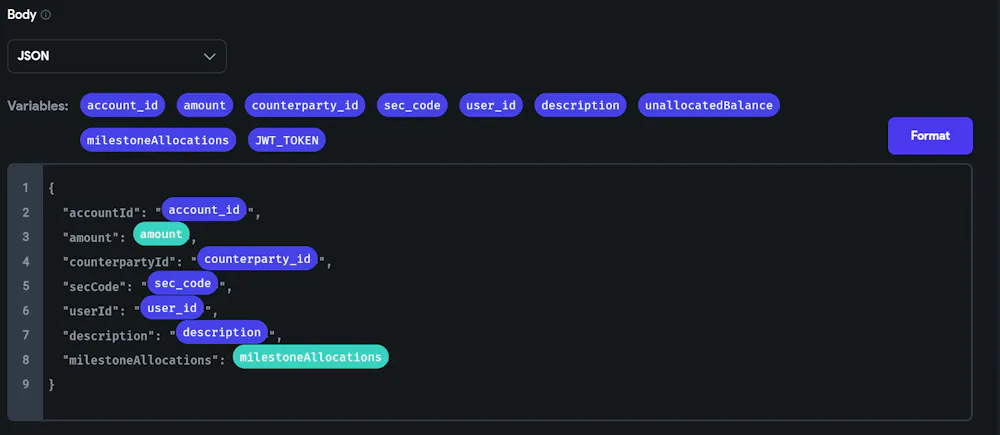Expand the dropdown chevron arrow beside JSON

pyautogui.click(x=209, y=57)
